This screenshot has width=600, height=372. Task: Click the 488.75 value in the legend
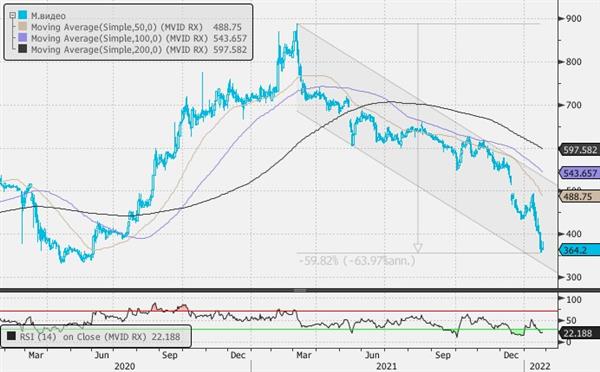(x=227, y=27)
